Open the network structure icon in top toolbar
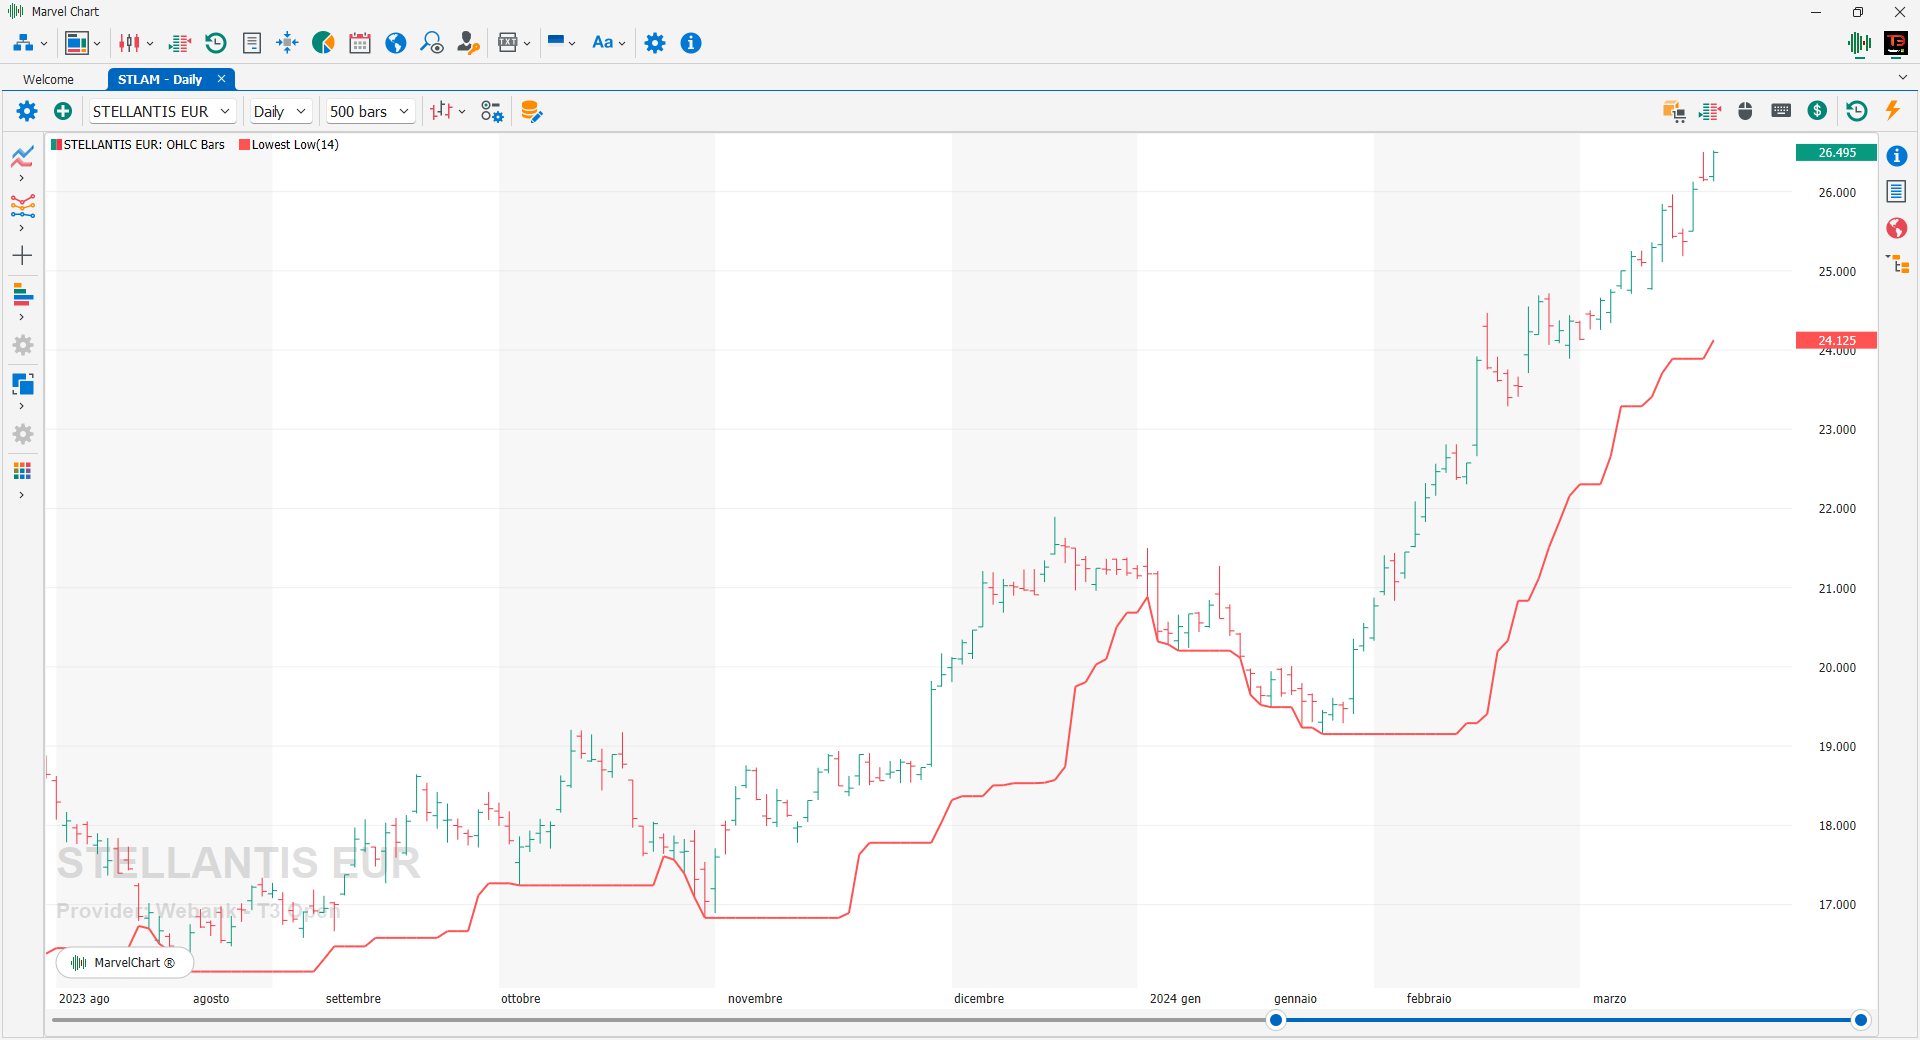The height and width of the screenshot is (1040, 1920). click(x=23, y=43)
